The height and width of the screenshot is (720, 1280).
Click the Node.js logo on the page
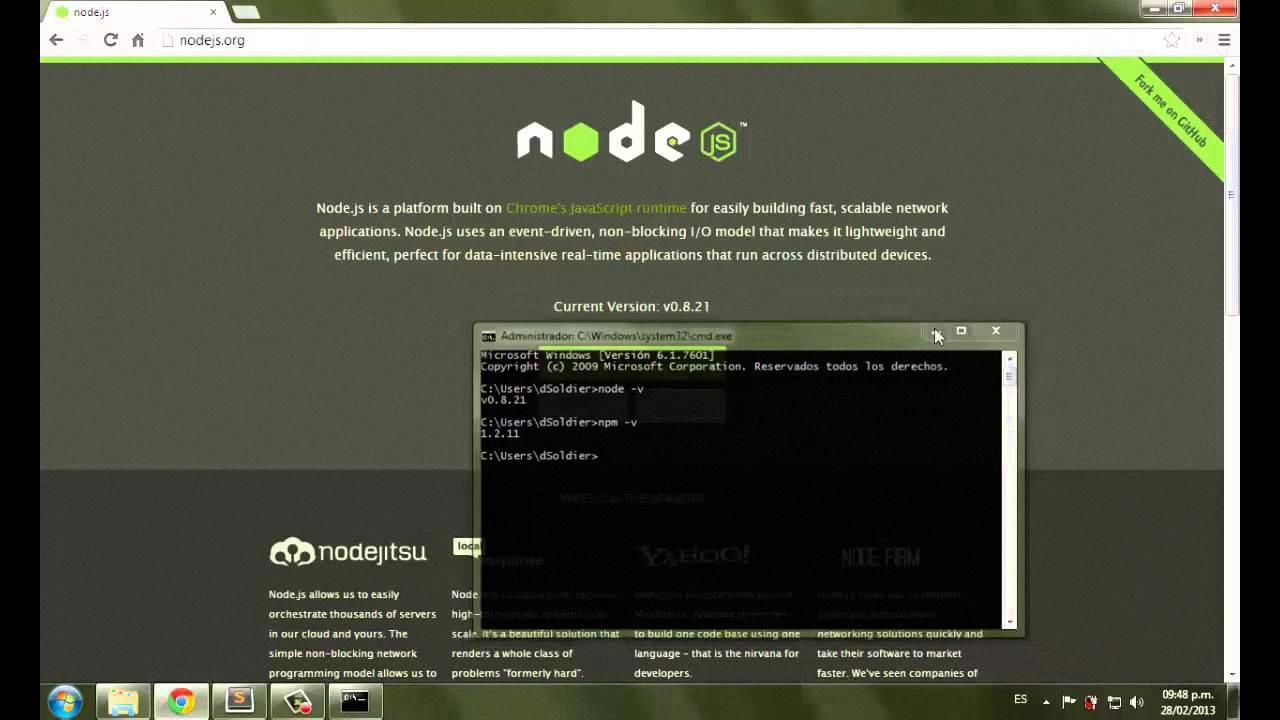coord(631,132)
